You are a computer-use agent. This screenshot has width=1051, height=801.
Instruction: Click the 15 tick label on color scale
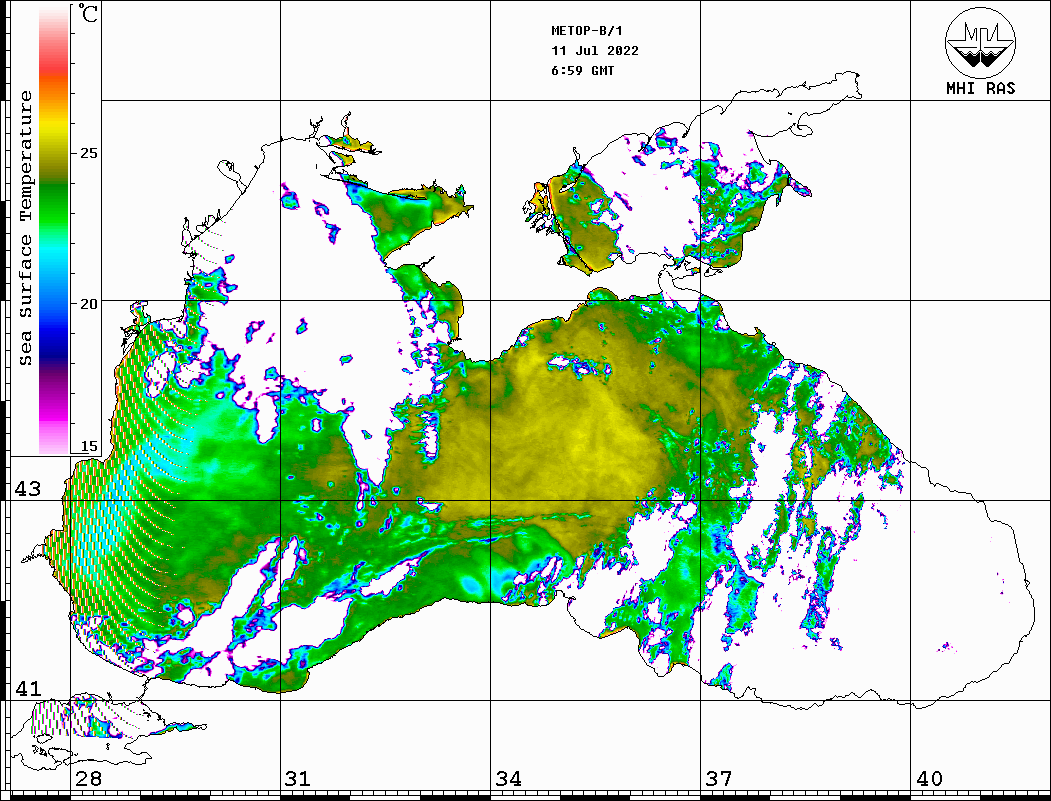point(88,446)
